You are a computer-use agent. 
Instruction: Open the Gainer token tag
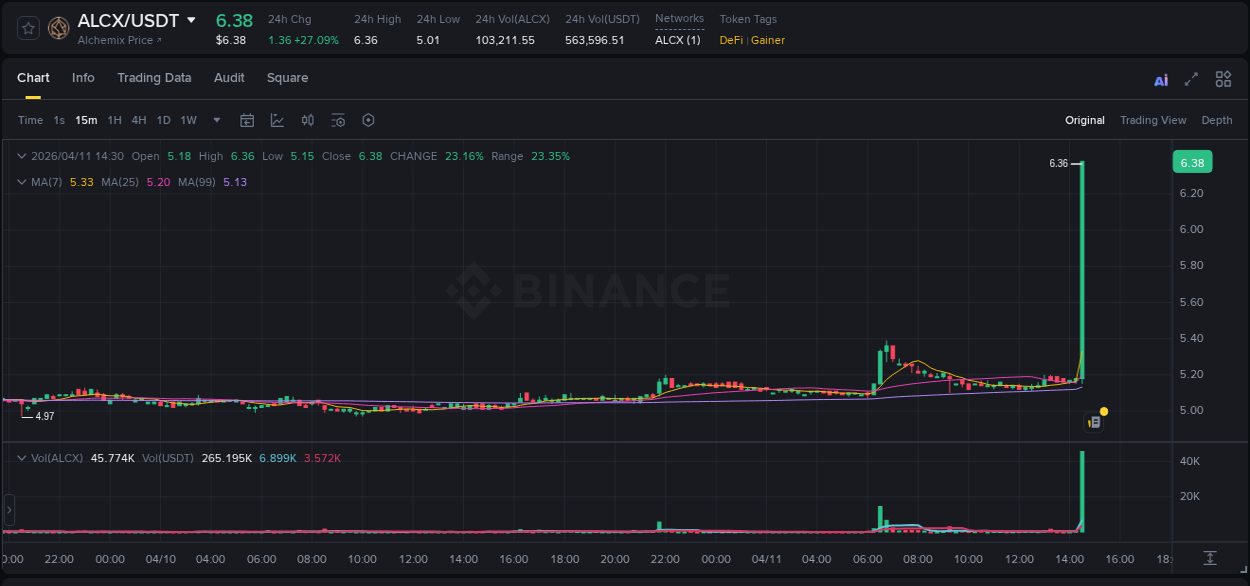tap(768, 40)
